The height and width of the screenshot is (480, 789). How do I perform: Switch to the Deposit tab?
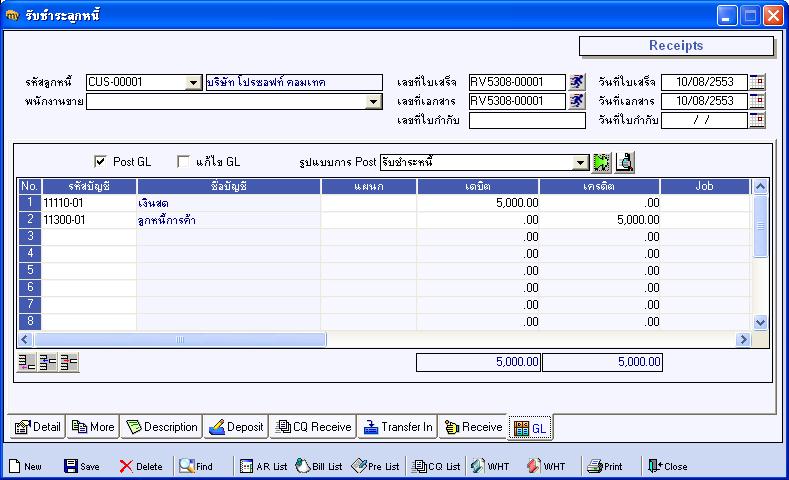(236, 427)
